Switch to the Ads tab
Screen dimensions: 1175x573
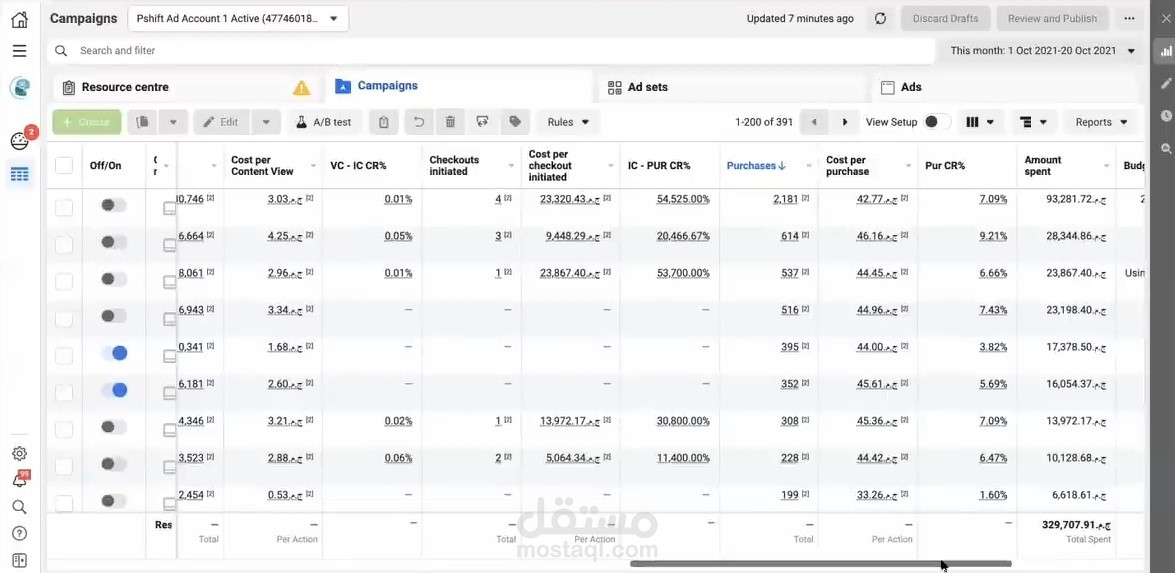(x=1007, y=88)
